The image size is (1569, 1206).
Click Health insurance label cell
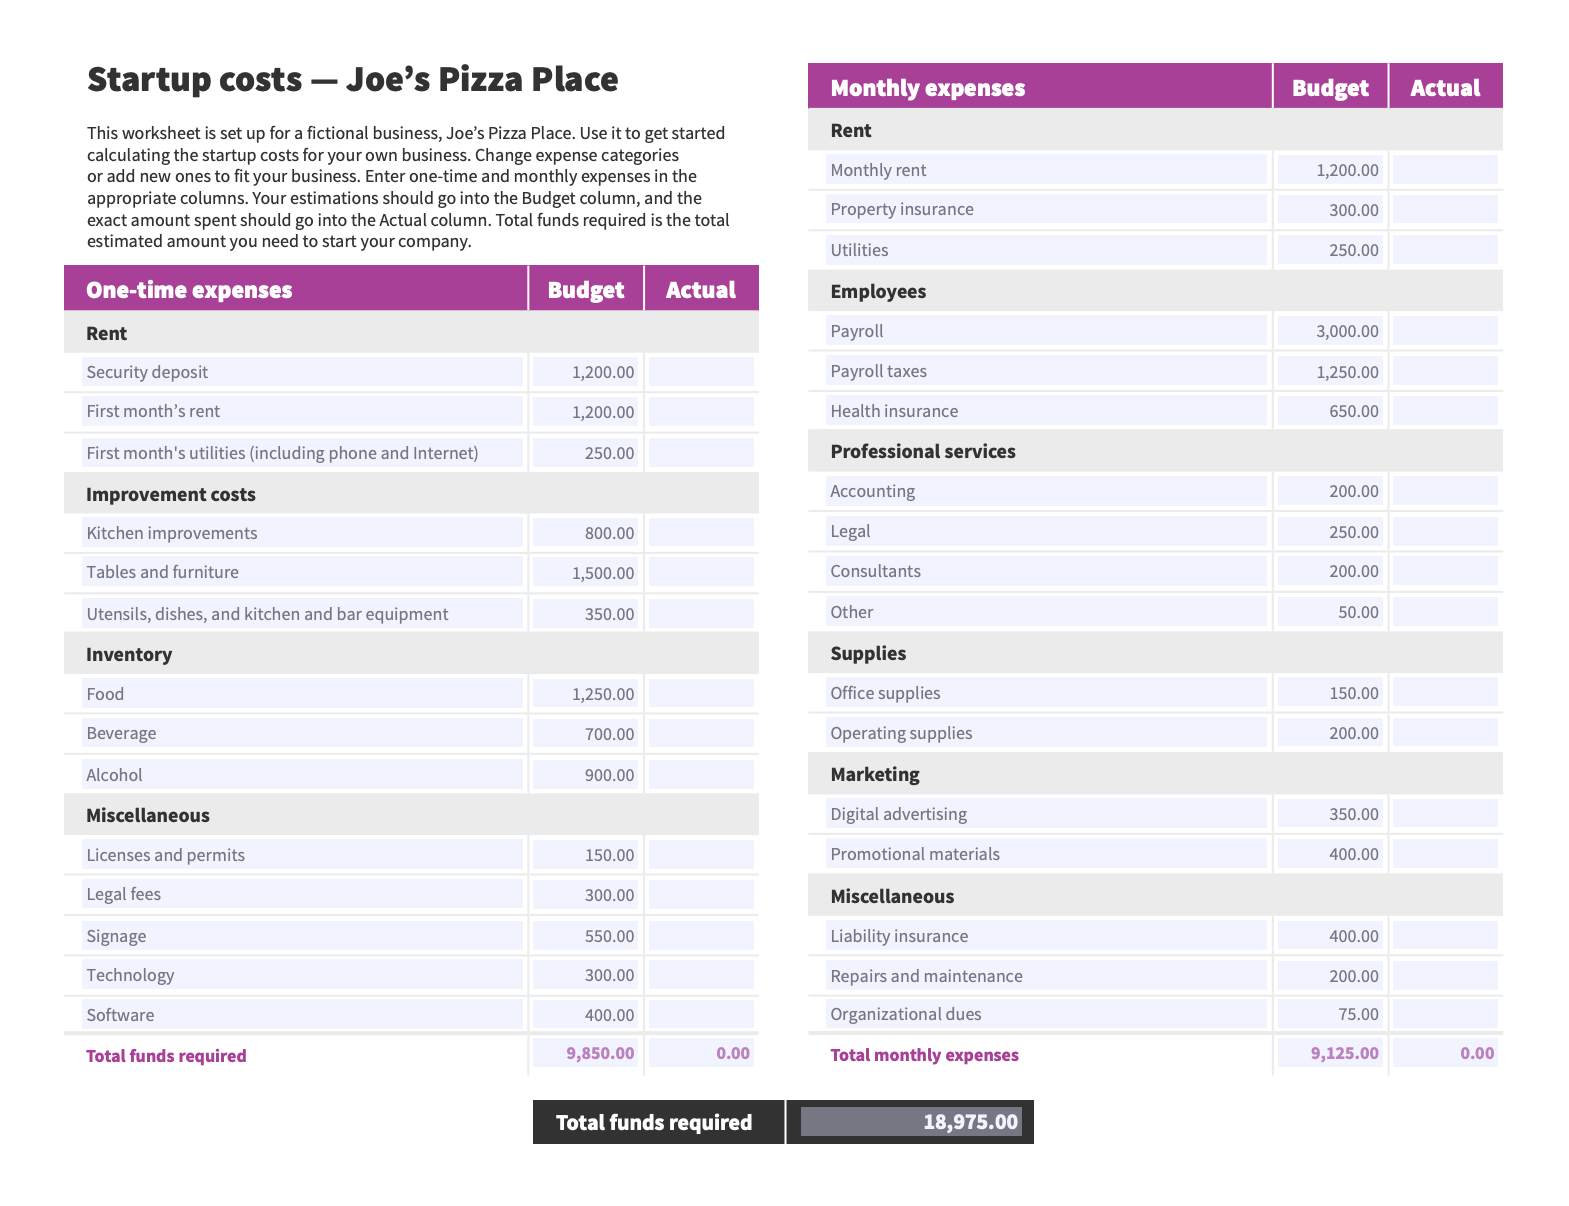click(1047, 411)
